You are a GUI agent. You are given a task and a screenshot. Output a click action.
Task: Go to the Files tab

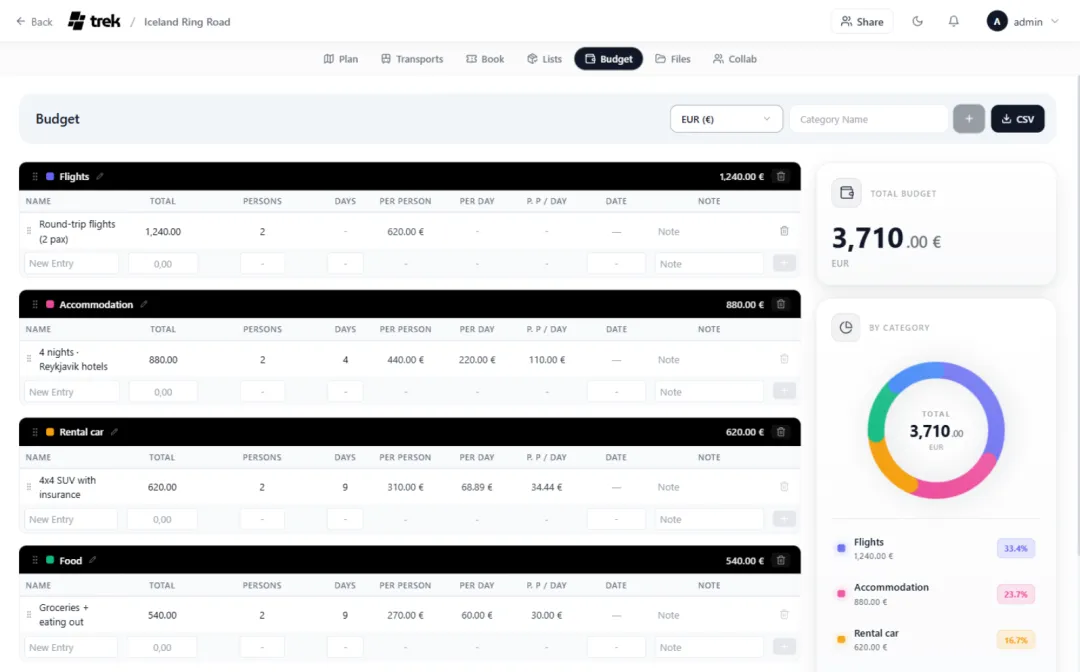pyautogui.click(x=672, y=59)
